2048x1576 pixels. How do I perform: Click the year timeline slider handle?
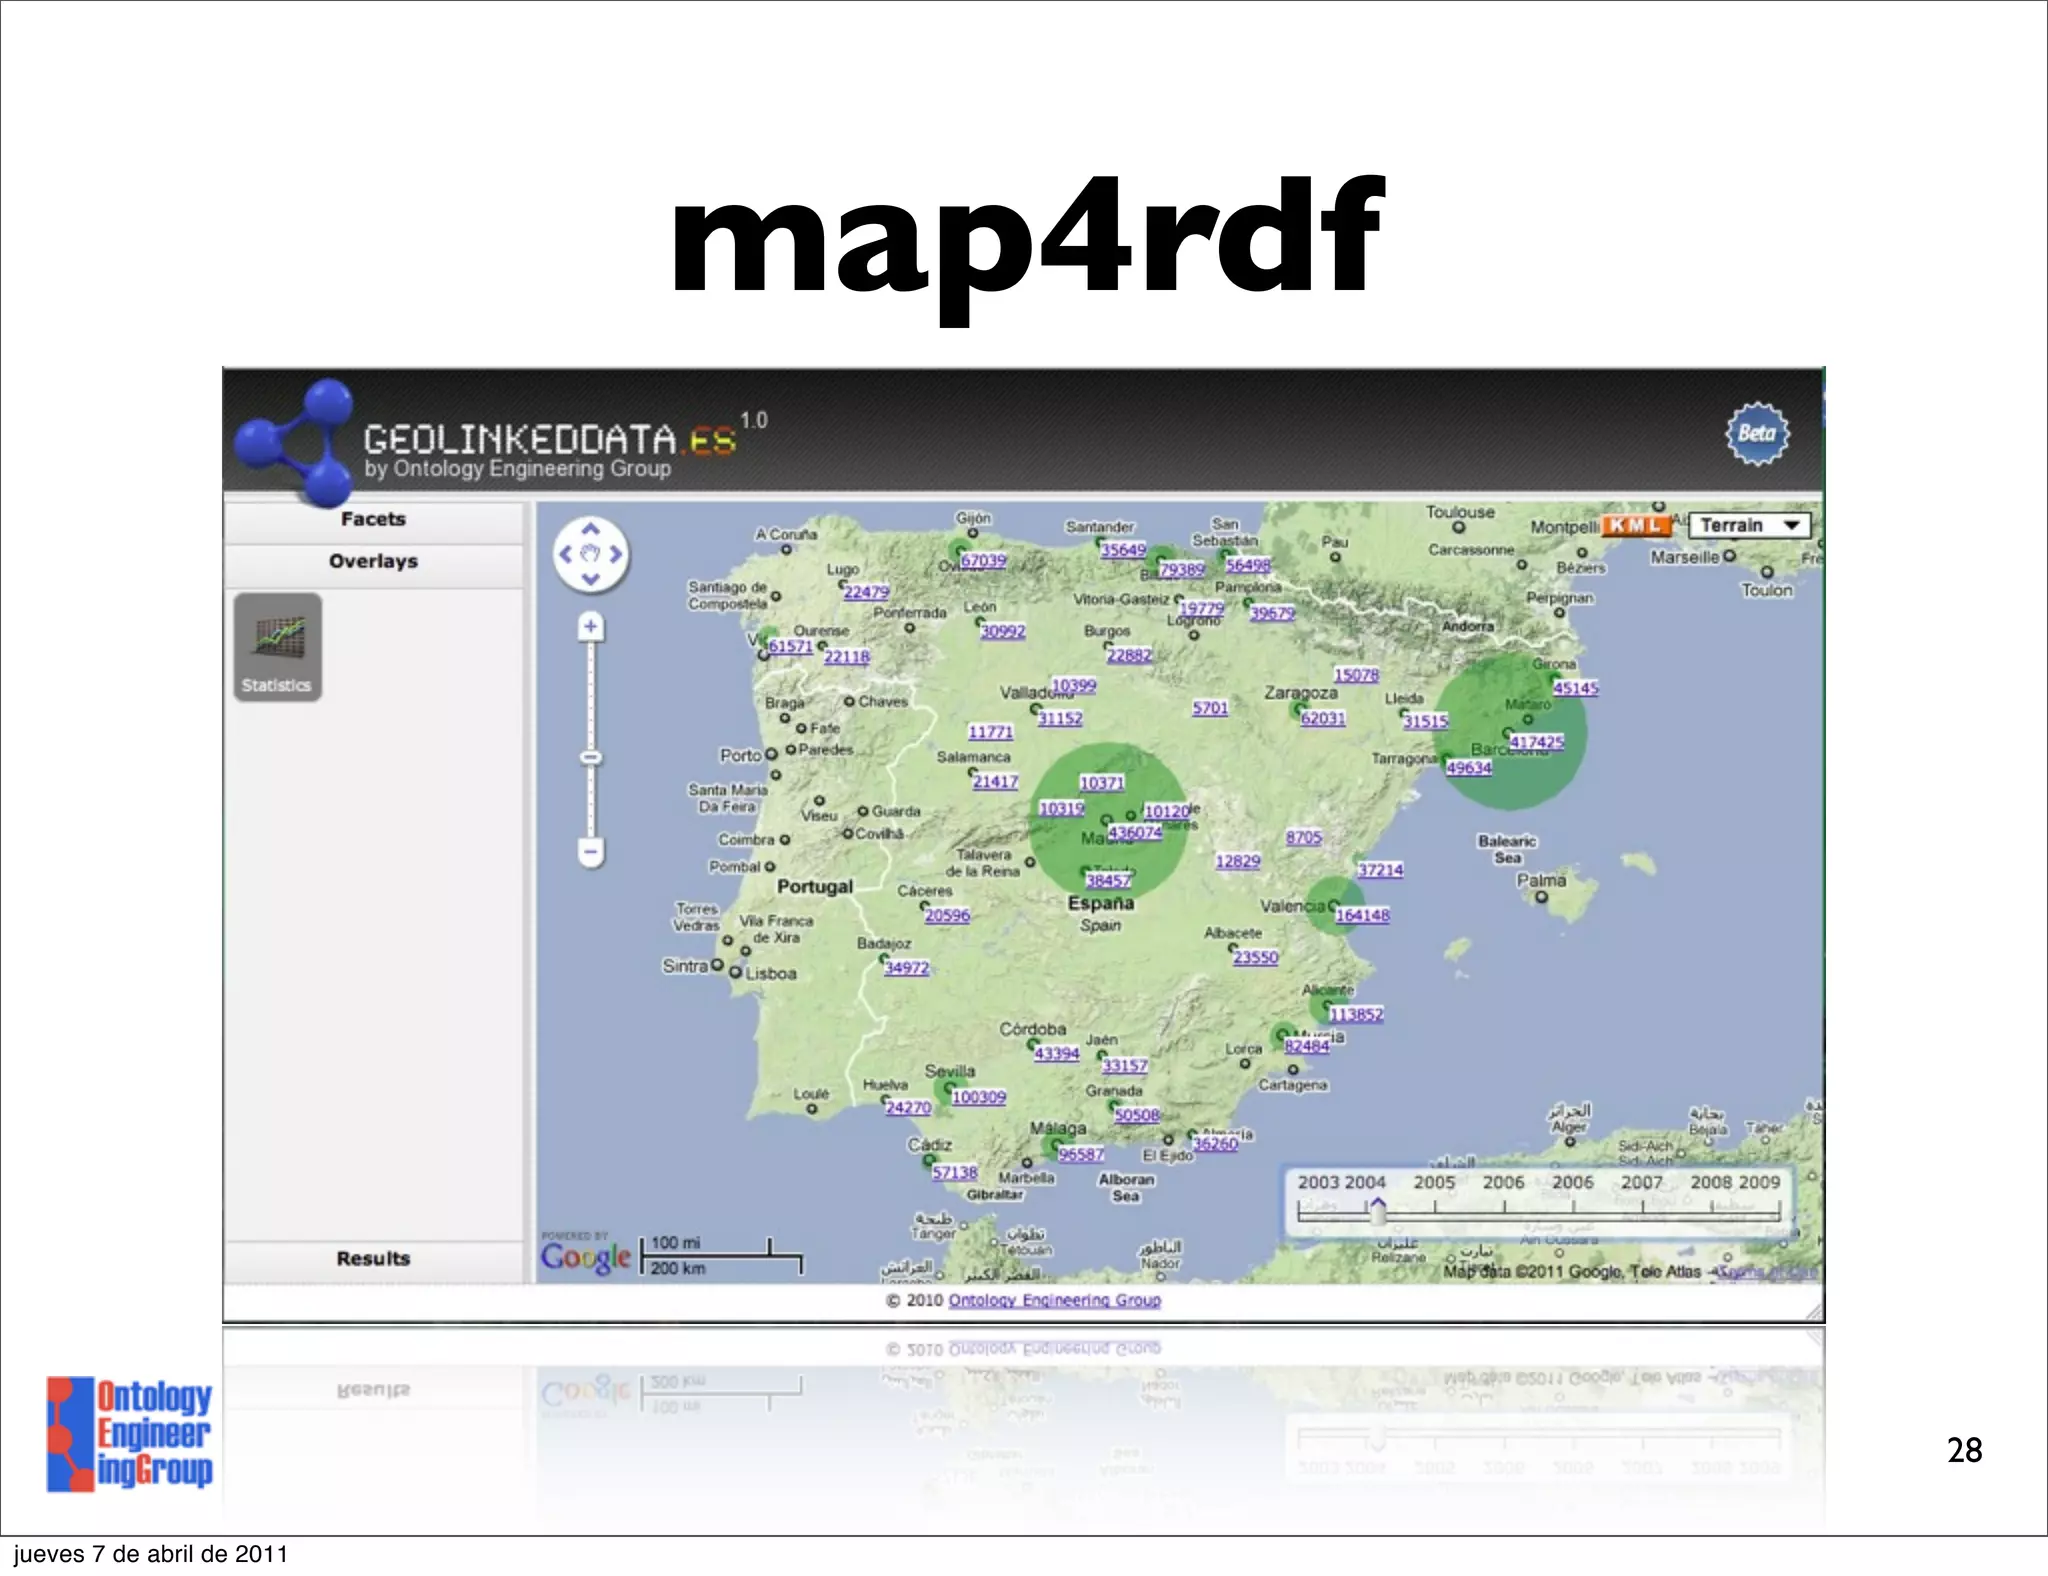point(1378,1211)
